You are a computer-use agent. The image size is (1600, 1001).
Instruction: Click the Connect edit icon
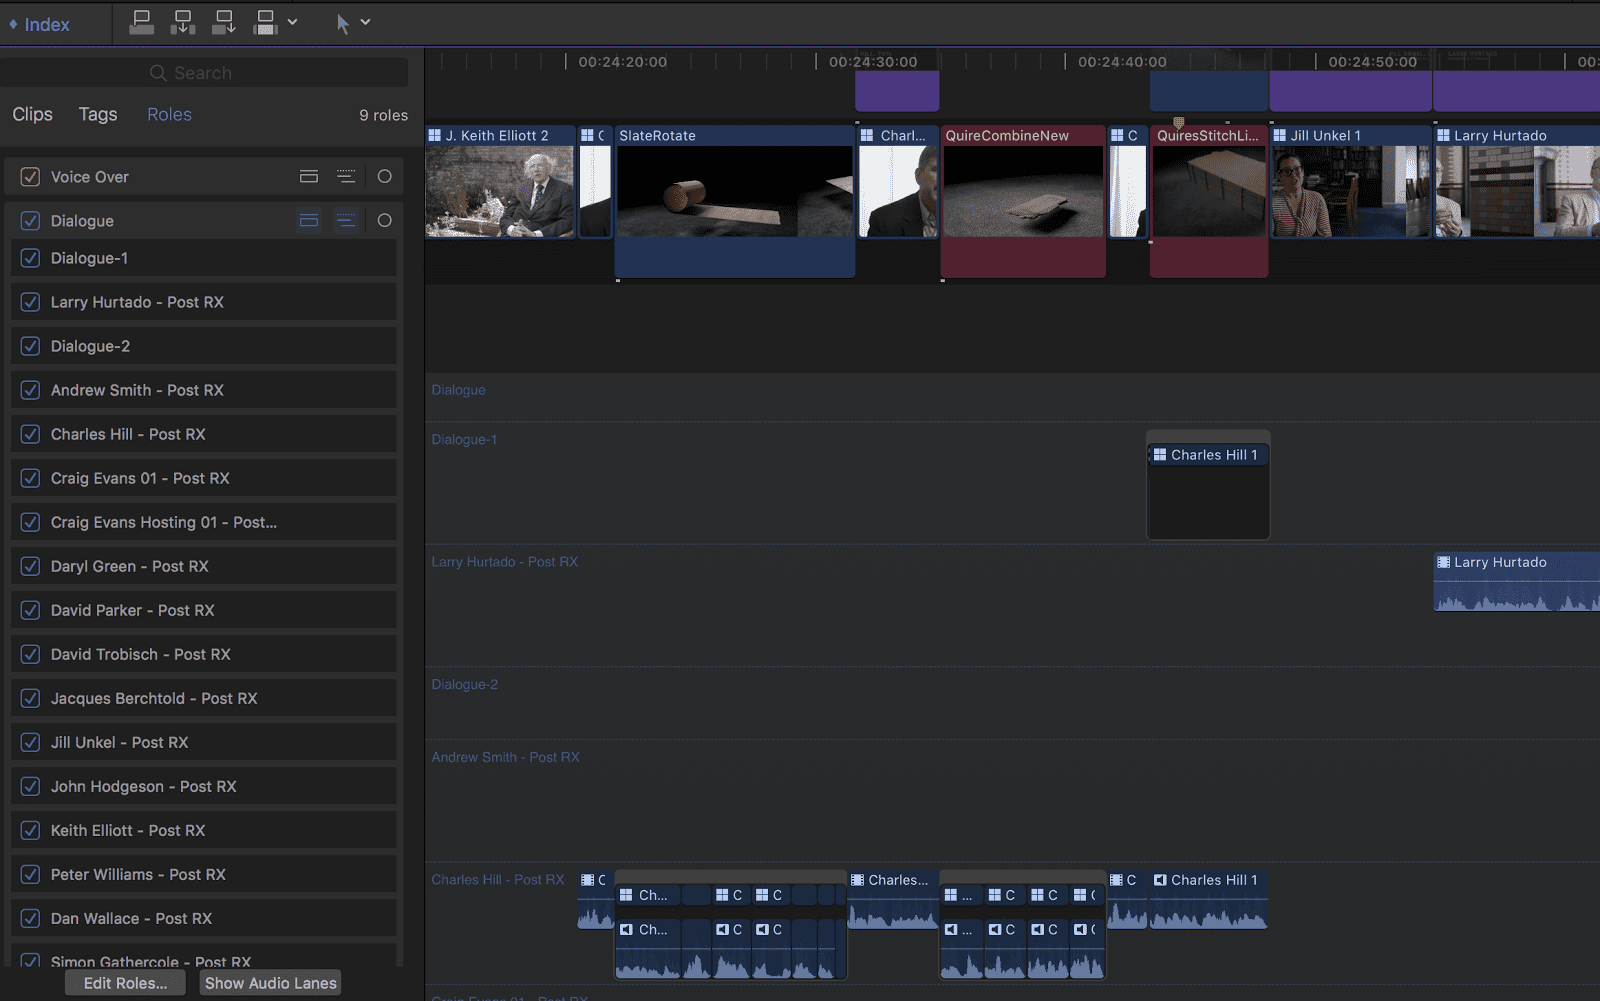click(x=142, y=22)
